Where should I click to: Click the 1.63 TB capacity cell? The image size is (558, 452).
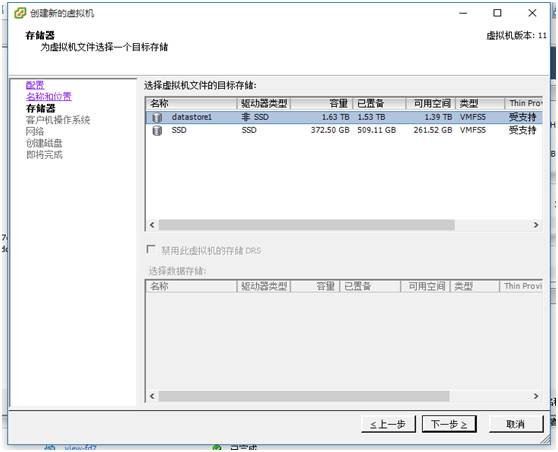[336, 117]
